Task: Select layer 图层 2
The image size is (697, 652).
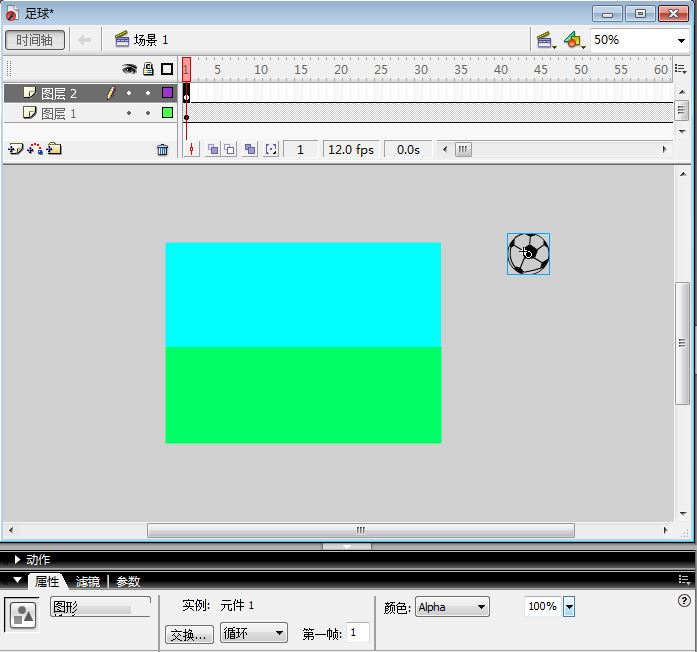Action: click(59, 93)
